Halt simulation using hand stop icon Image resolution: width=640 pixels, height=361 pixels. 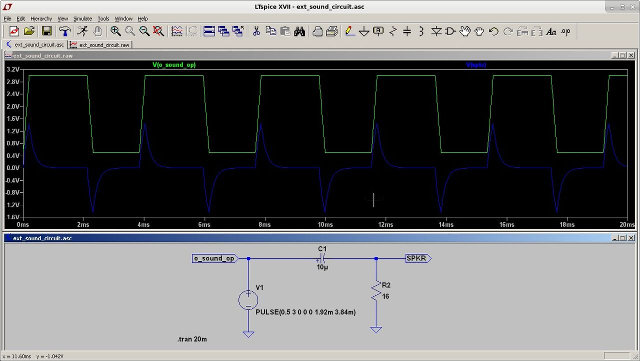point(98,31)
